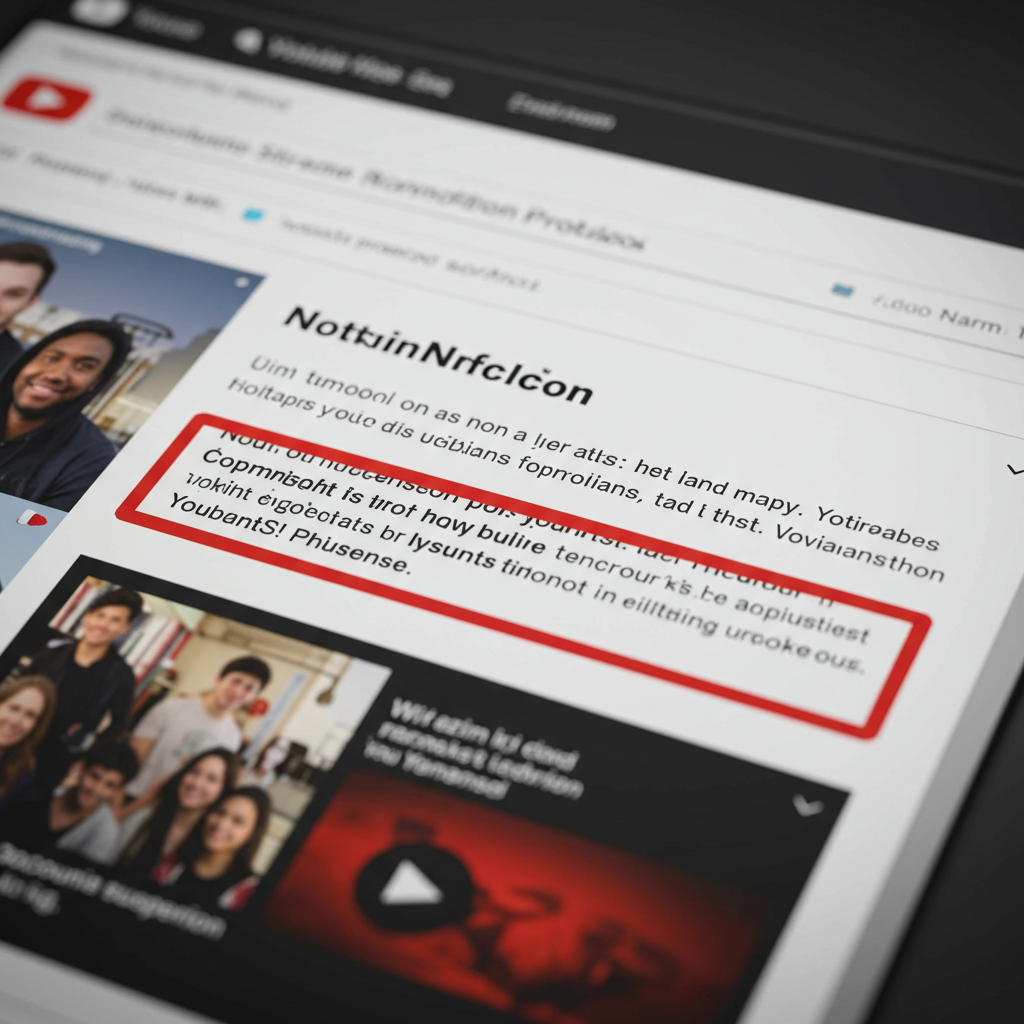The width and height of the screenshot is (1024, 1024).
Task: Click the rounded pill button in the top bar
Action: (99, 11)
